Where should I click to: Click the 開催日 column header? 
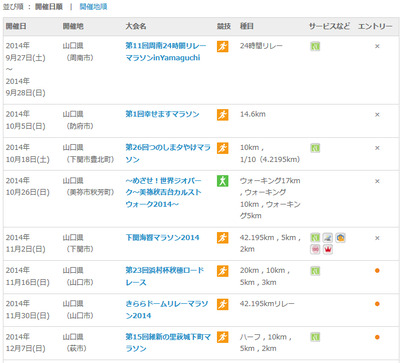16,26
